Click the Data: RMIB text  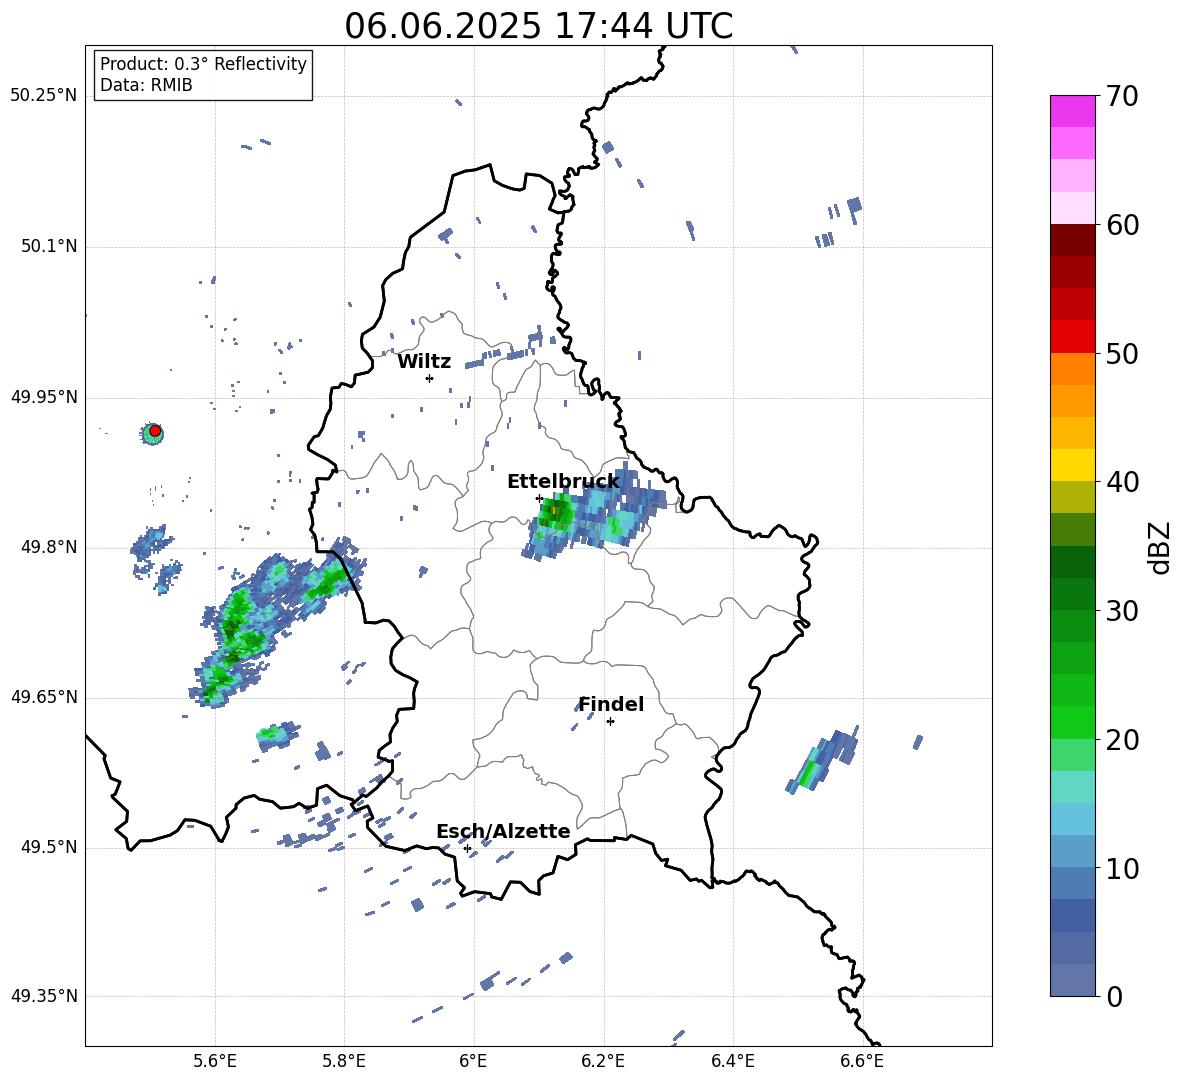(x=146, y=85)
